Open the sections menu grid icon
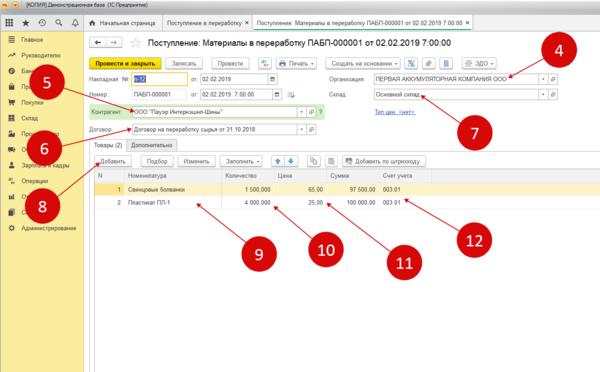Image resolution: width=600 pixels, height=372 pixels. pyautogui.click(x=9, y=23)
